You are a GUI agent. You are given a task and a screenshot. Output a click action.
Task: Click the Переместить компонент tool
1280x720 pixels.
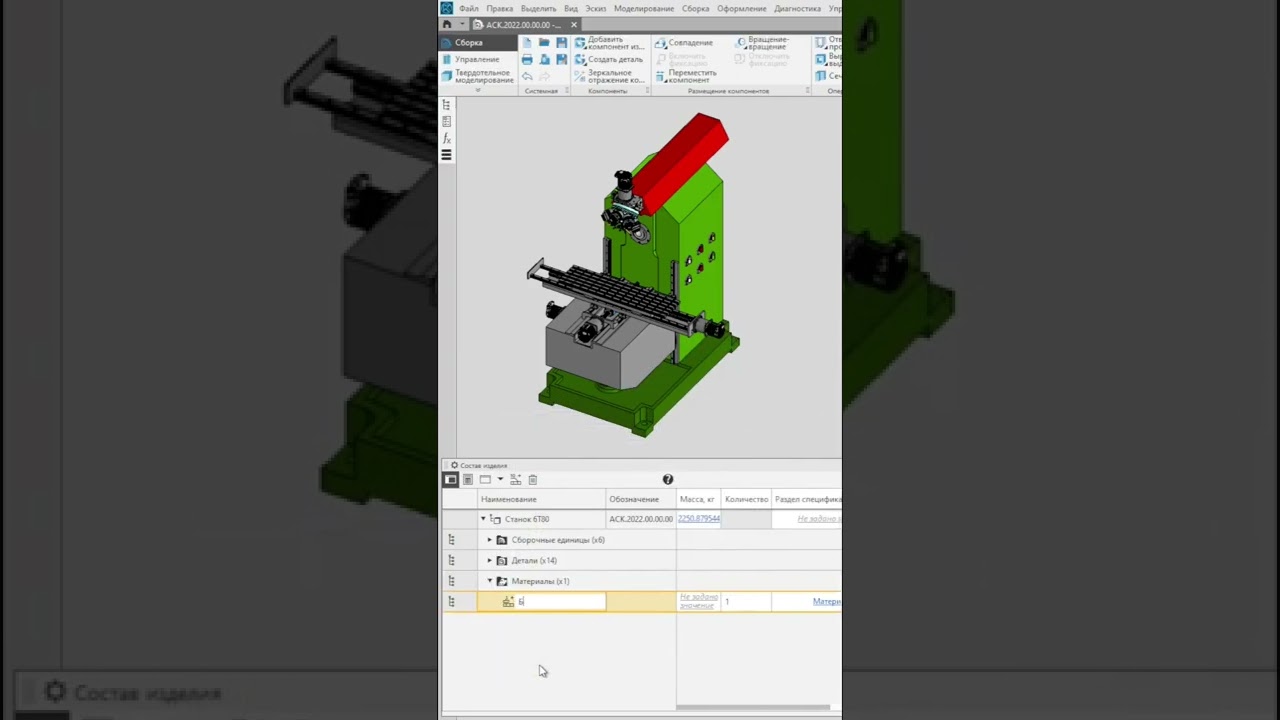[686, 76]
